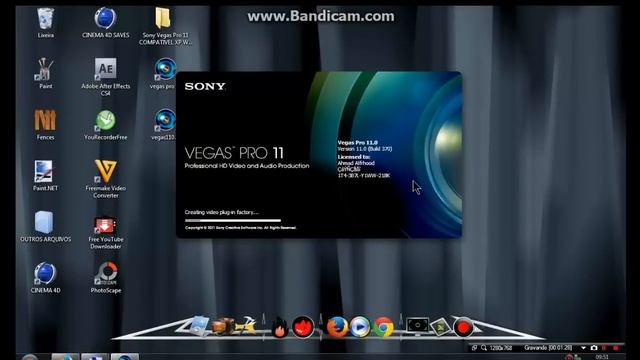Launch Google Chrome from the dock
Viewport: 640px width, 360px height.
[x=383, y=327]
